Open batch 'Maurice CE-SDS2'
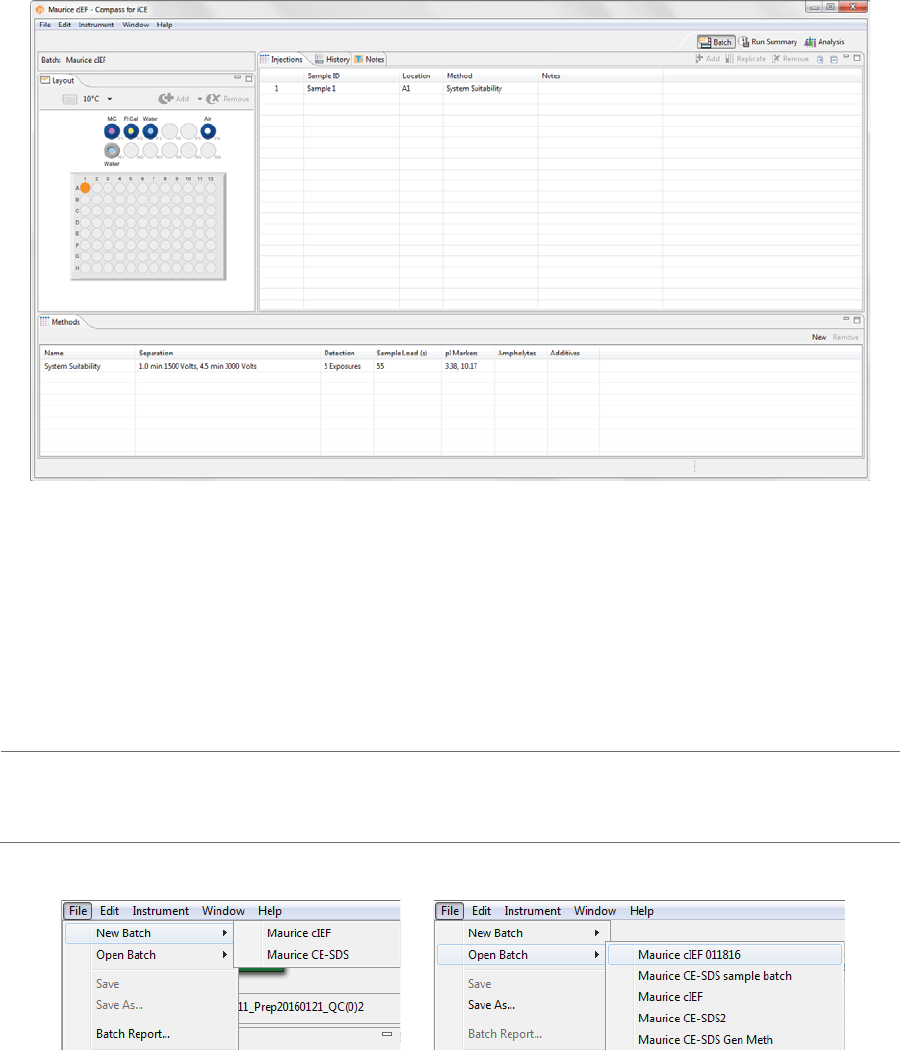 tap(725, 1019)
